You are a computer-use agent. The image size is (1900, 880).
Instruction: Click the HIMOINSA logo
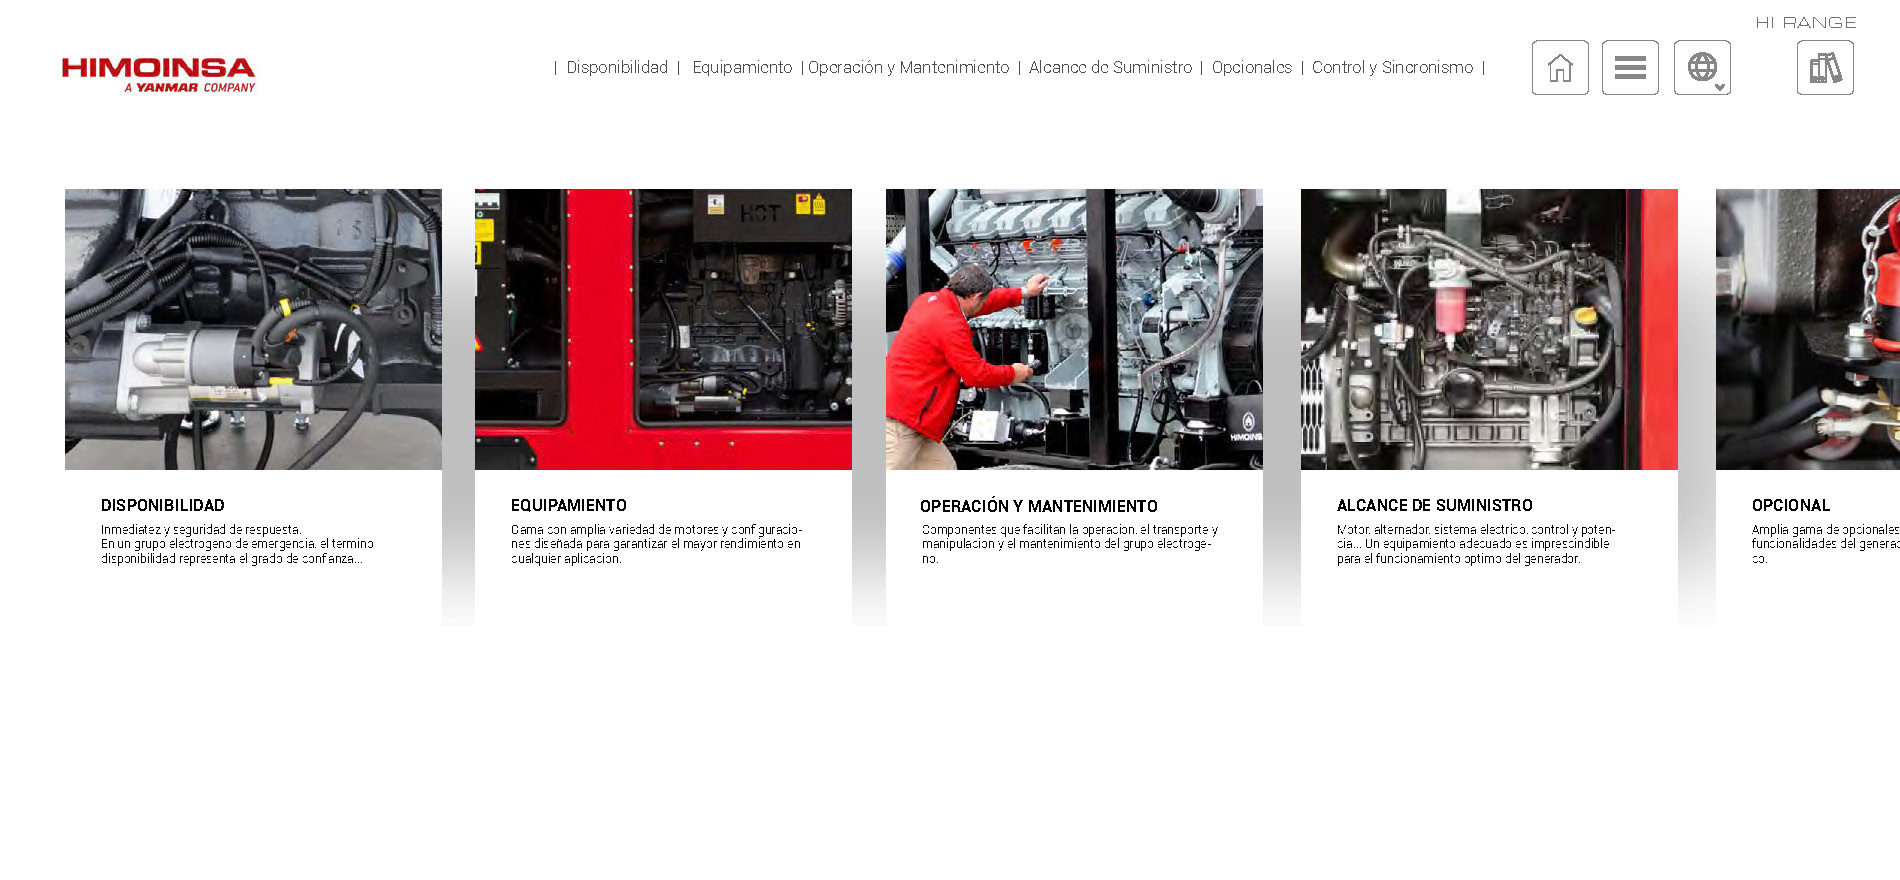(158, 75)
